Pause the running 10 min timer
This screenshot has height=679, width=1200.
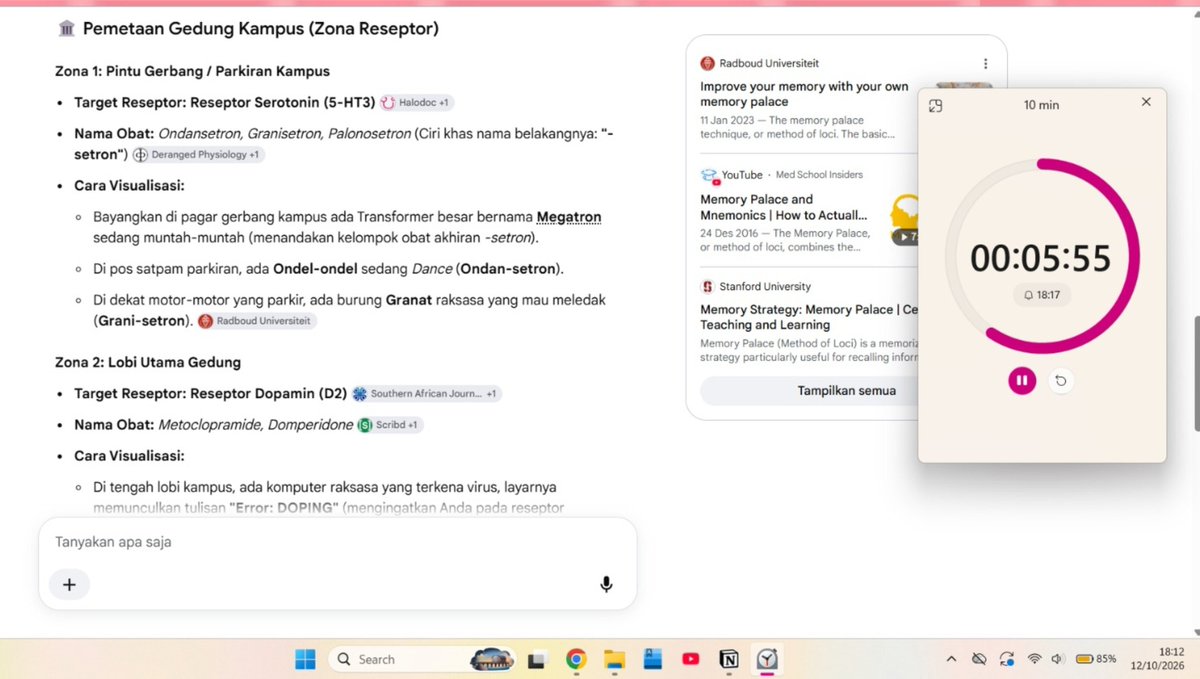tap(1022, 380)
